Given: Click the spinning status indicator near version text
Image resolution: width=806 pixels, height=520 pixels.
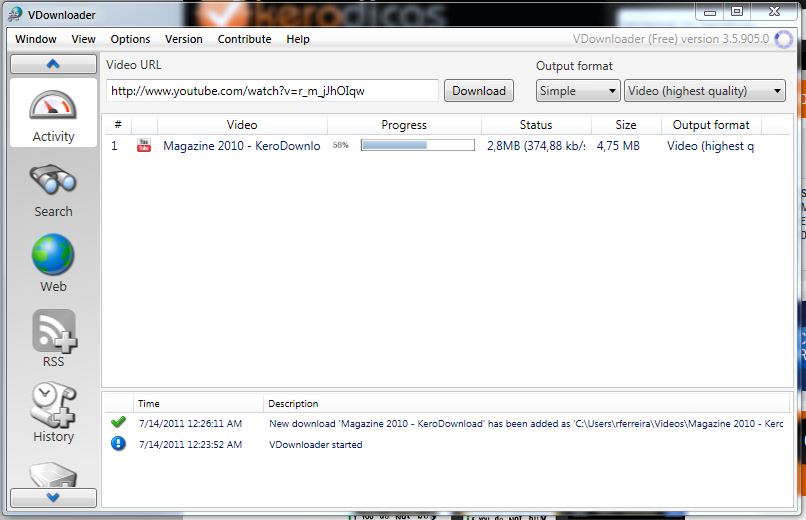Looking at the screenshot, I should 783,39.
